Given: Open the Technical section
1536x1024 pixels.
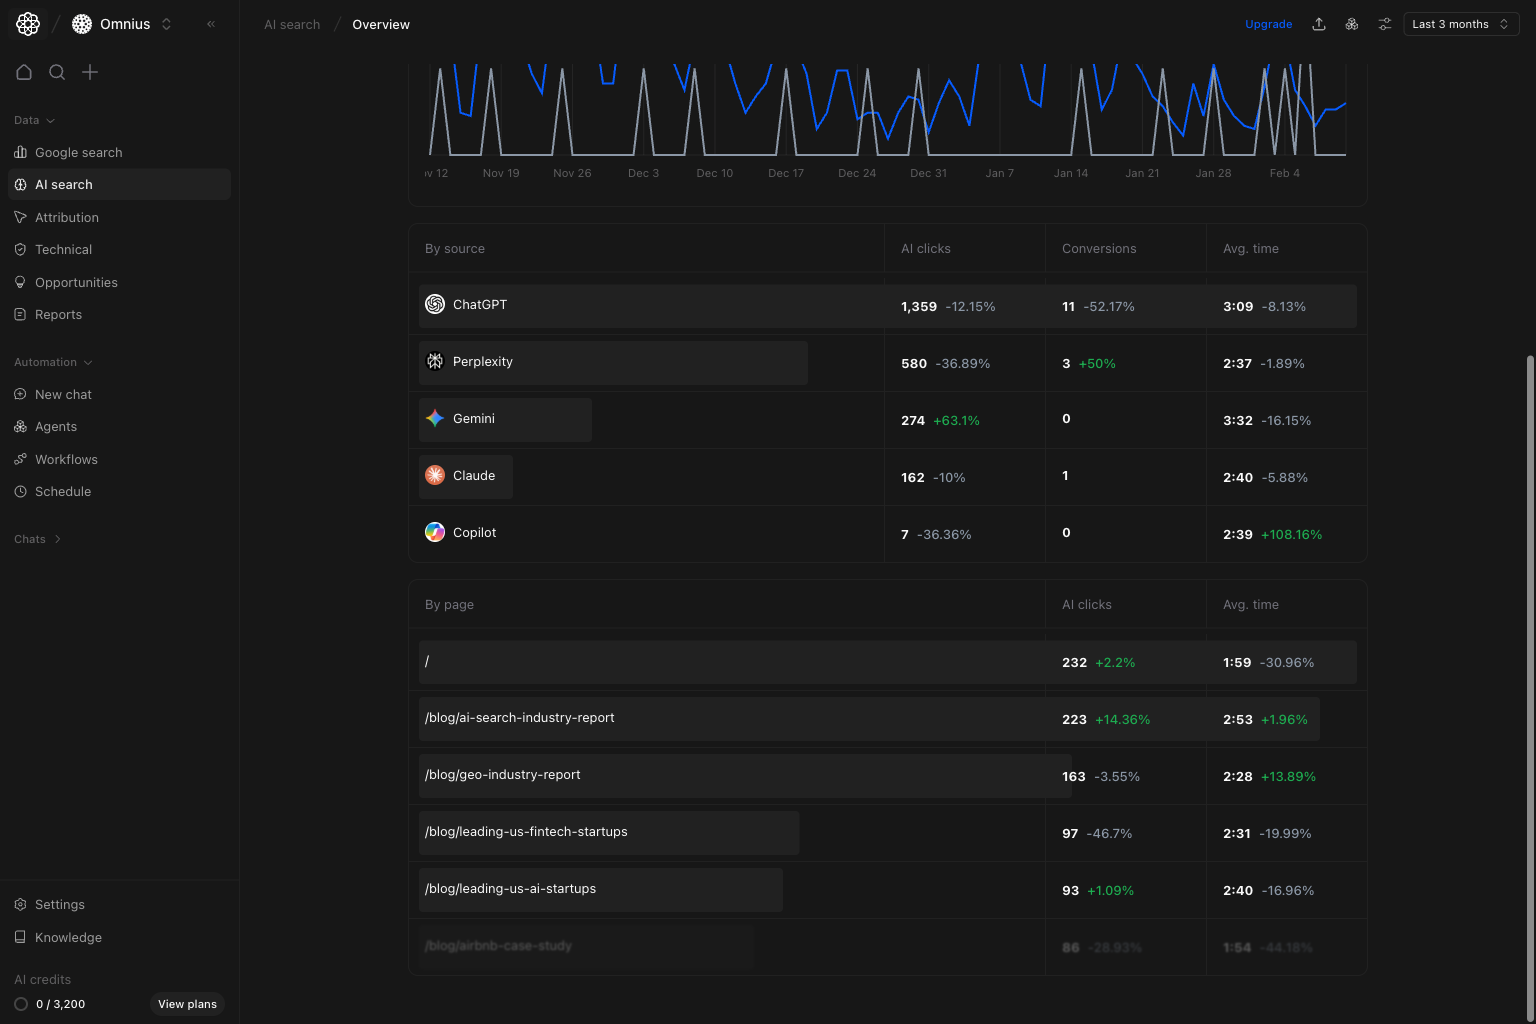Looking at the screenshot, I should coord(63,249).
